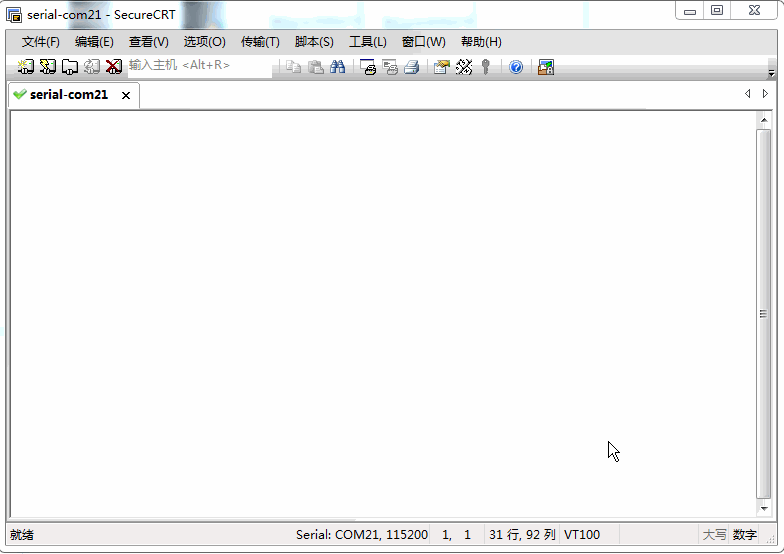The image size is (784, 554).
Task: Open the 文件(F) menu
Action: [40, 42]
